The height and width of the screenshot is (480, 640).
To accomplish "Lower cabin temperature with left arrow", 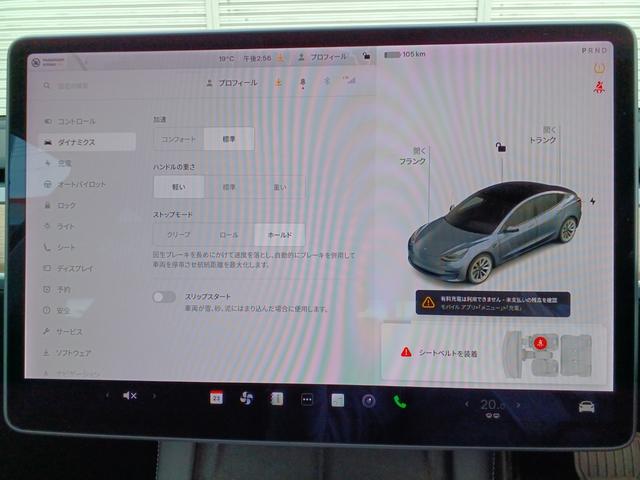I will (x=467, y=404).
